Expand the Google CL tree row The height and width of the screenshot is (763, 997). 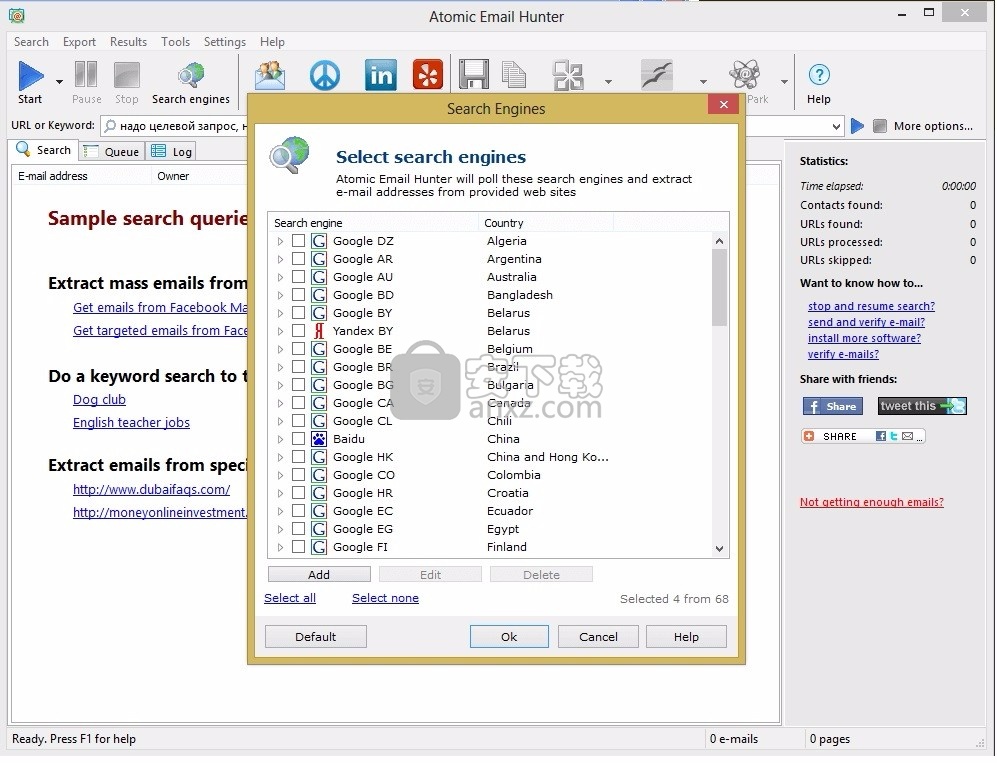tap(280, 421)
